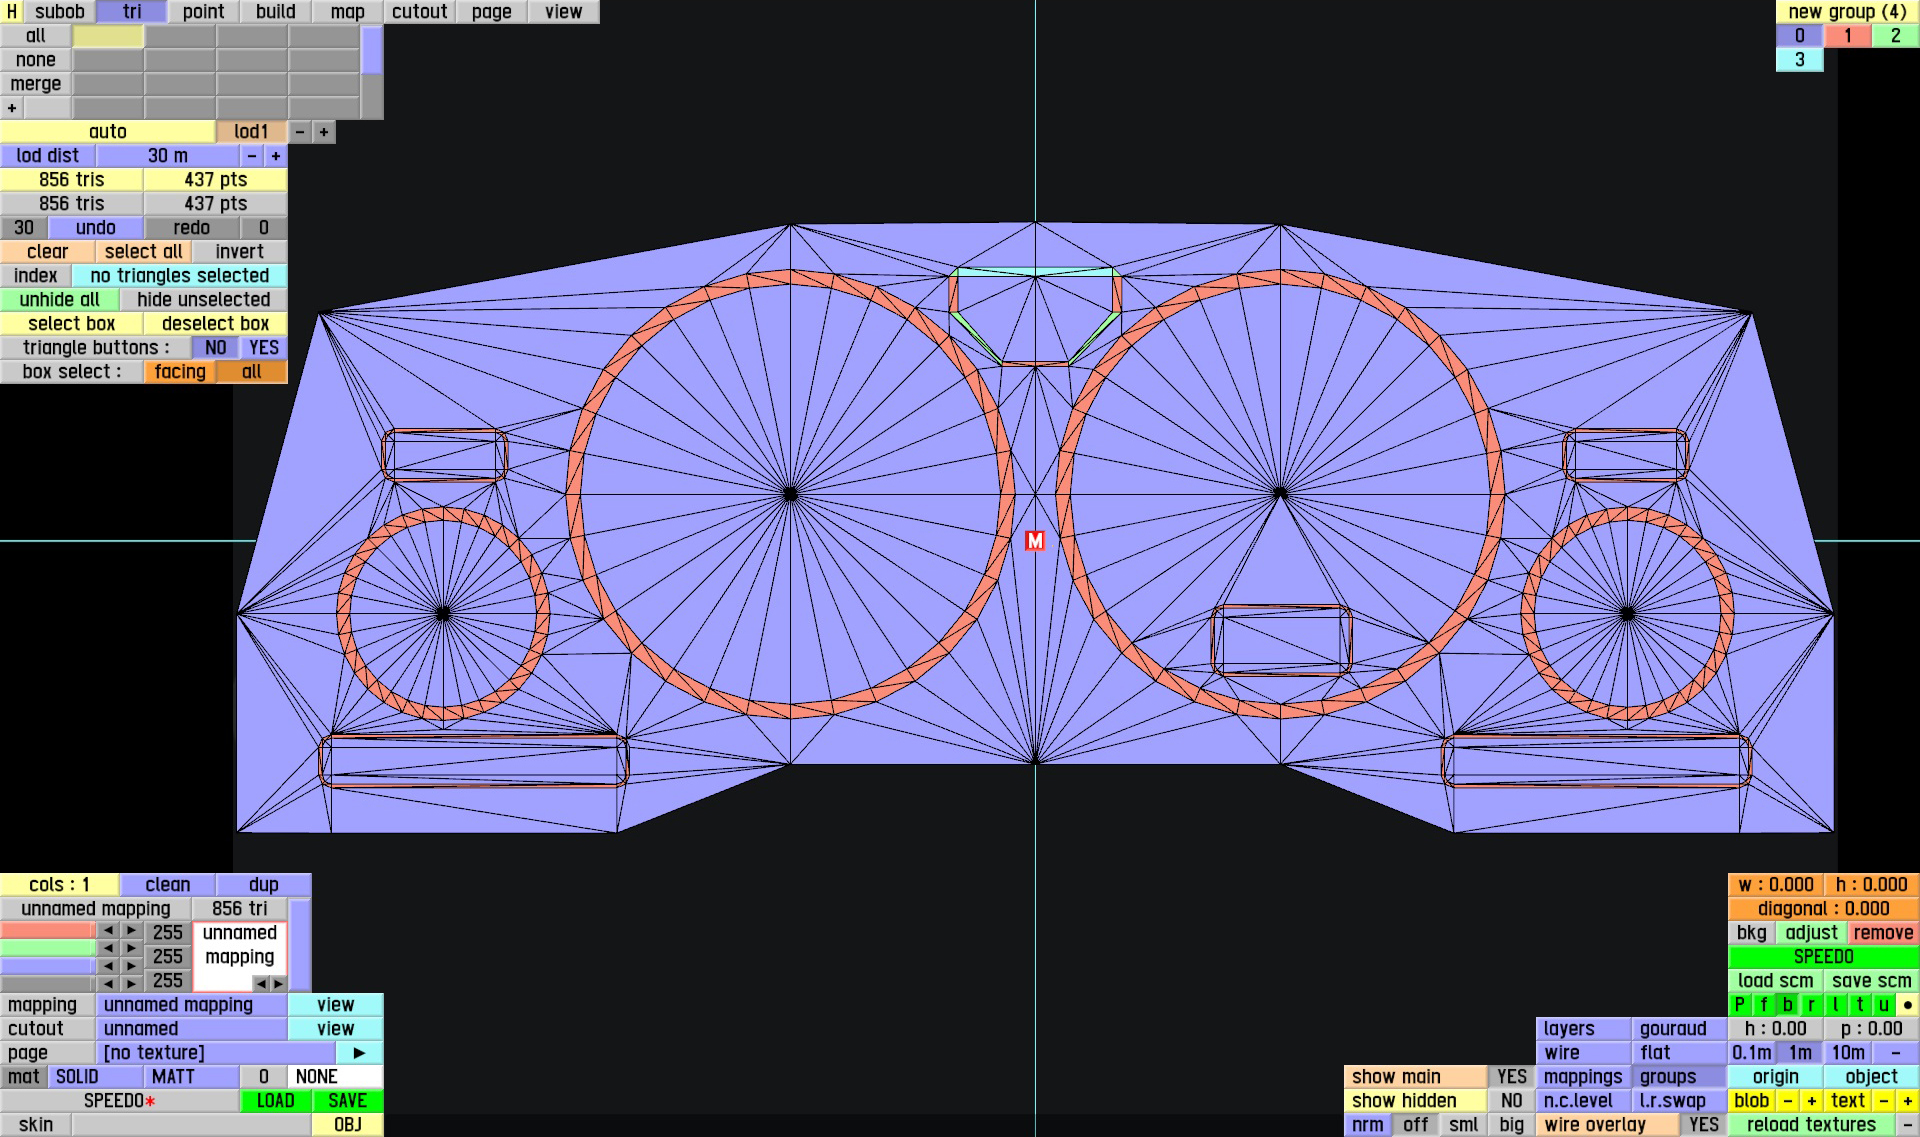Viewport: 1920px width, 1137px height.
Task: Click the red color slider bar
Action: coord(47,931)
